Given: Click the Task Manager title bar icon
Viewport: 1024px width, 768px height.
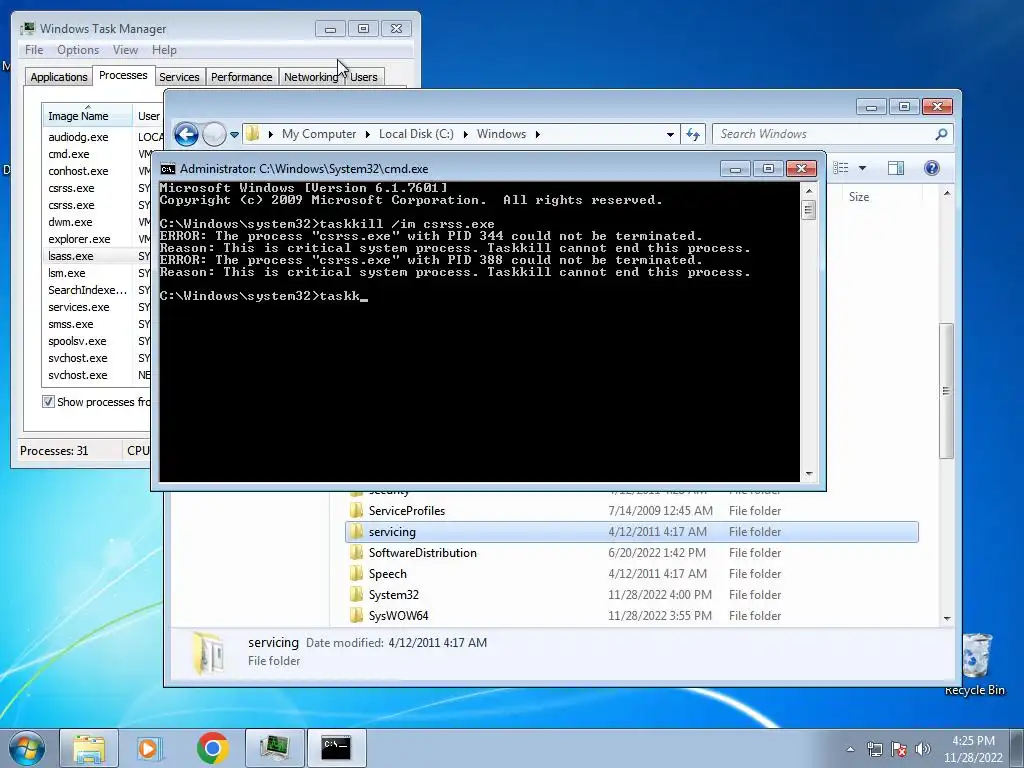Looking at the screenshot, I should pyautogui.click(x=27, y=28).
